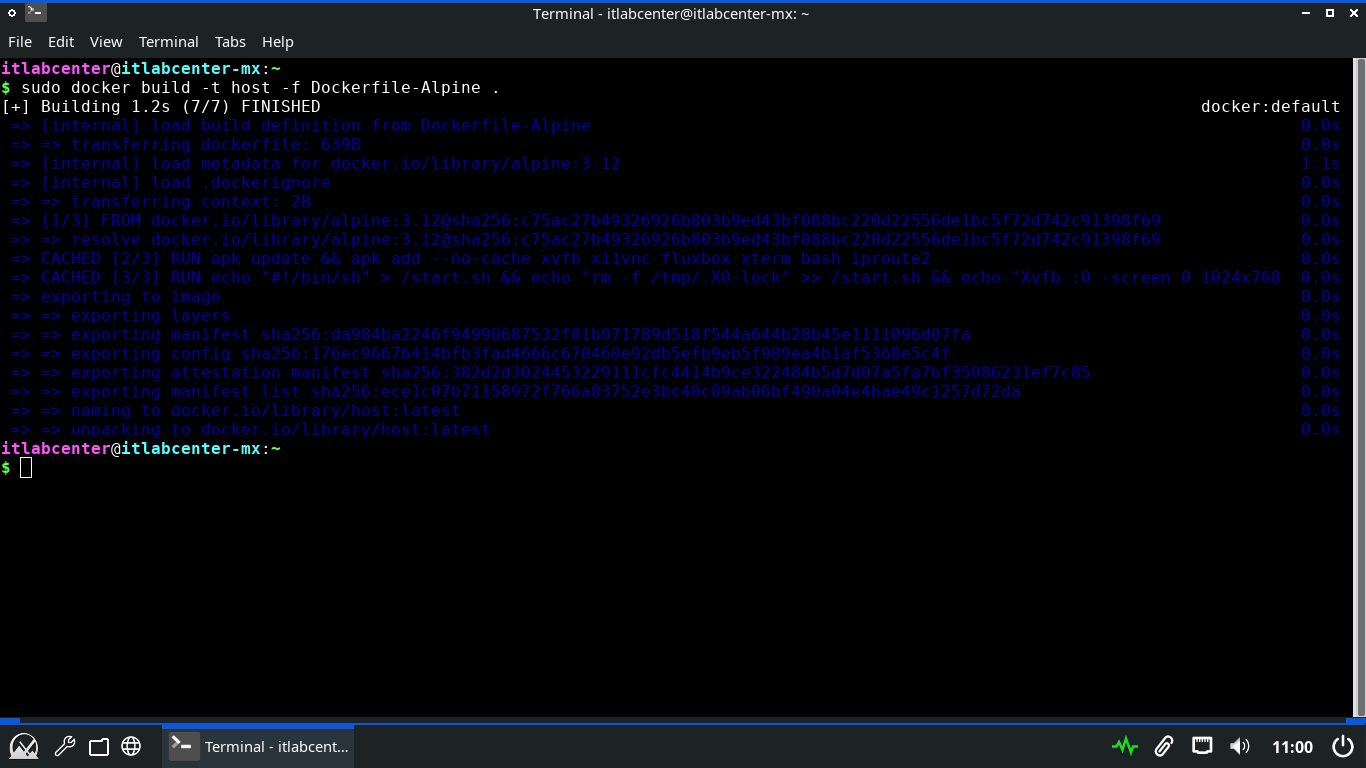The height and width of the screenshot is (768, 1366).
Task: Open the MX Linux start menu
Action: click(x=24, y=746)
